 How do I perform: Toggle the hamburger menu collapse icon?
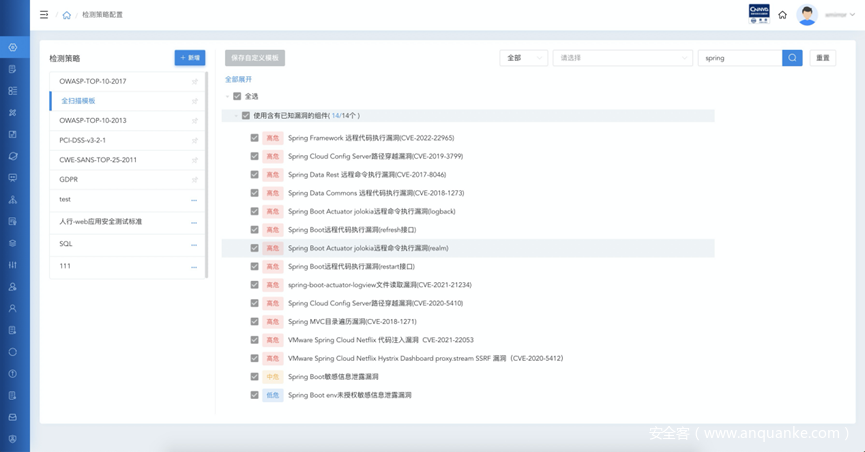point(44,15)
